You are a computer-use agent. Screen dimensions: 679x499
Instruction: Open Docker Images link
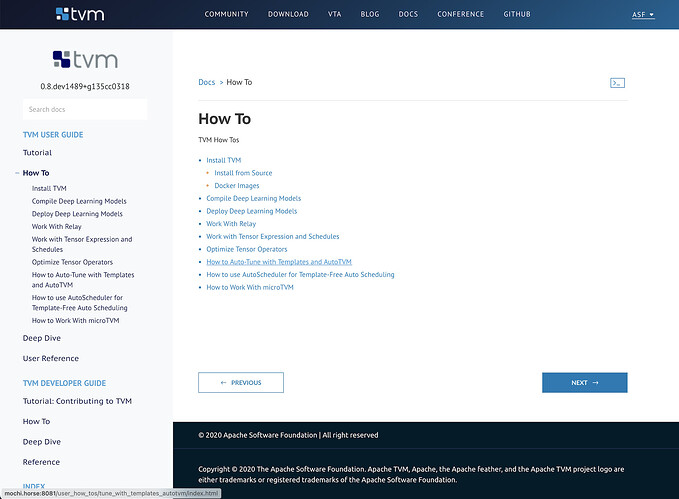click(x=237, y=186)
